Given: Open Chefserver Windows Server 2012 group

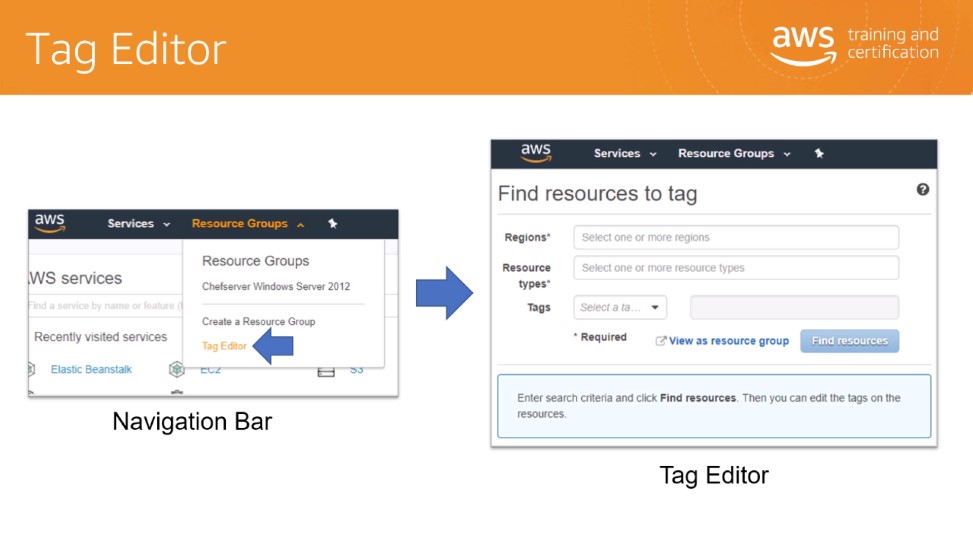Looking at the screenshot, I should [276, 286].
